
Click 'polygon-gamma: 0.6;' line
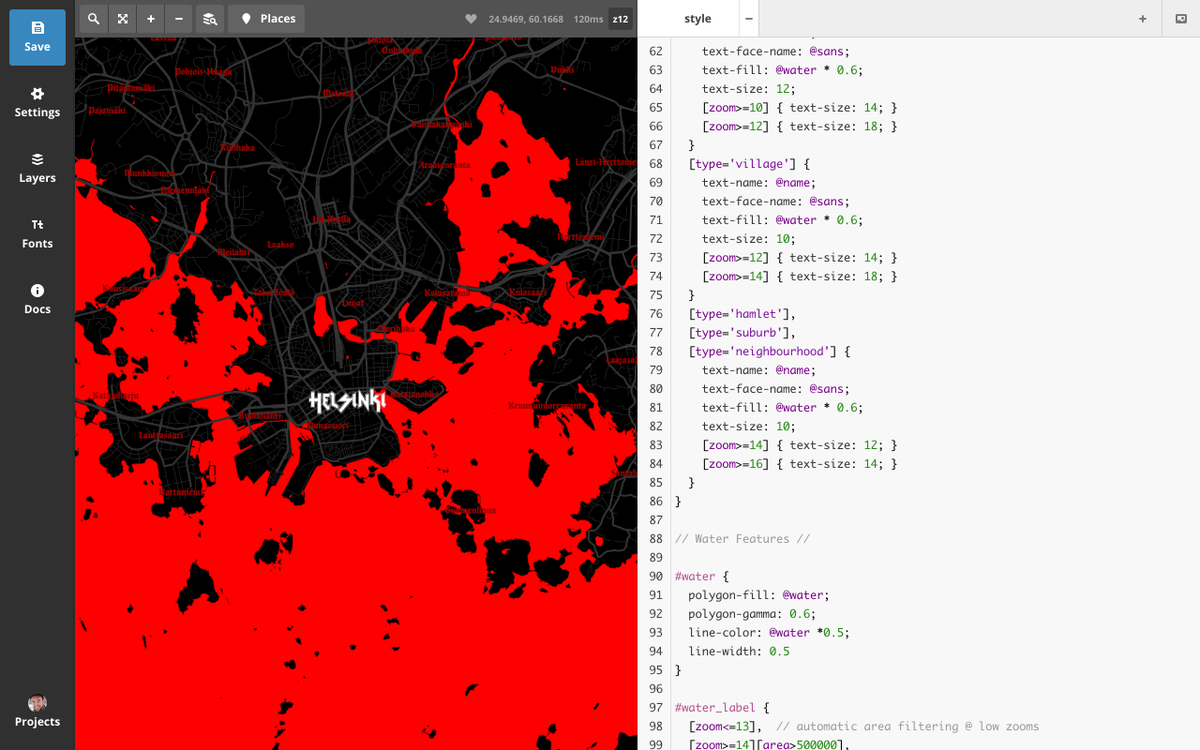(x=751, y=614)
